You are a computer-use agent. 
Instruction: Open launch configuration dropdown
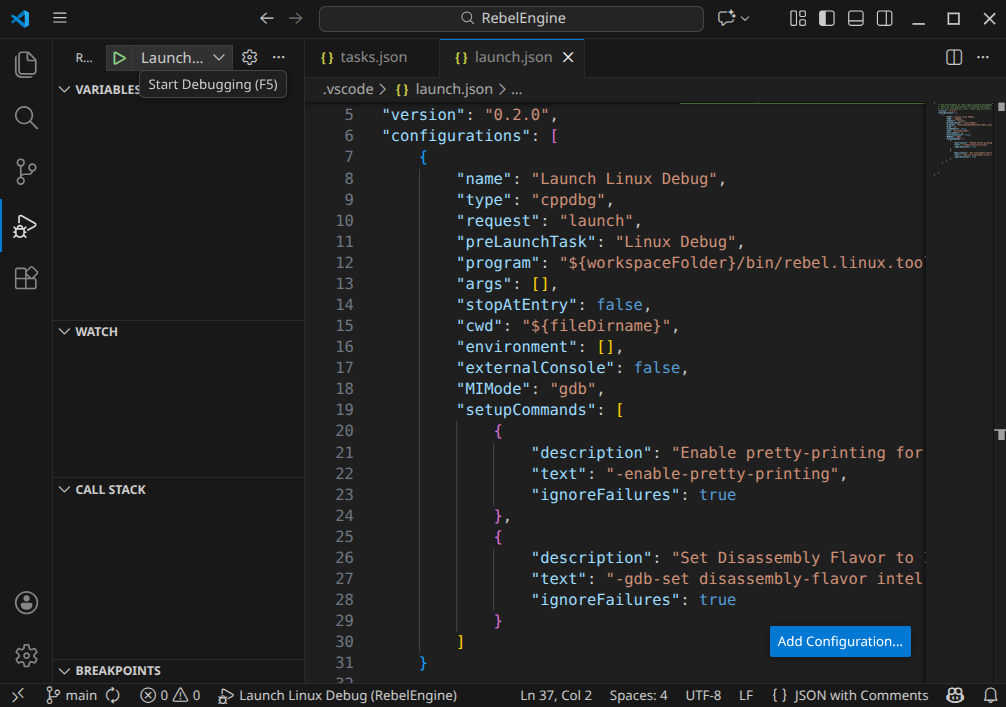pos(182,58)
